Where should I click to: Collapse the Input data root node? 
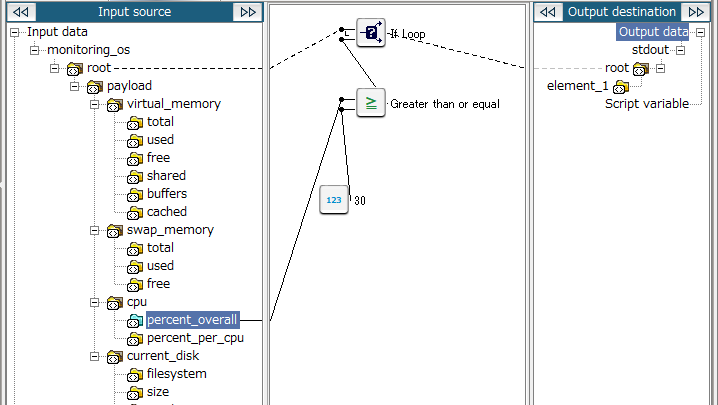click(x=15, y=33)
